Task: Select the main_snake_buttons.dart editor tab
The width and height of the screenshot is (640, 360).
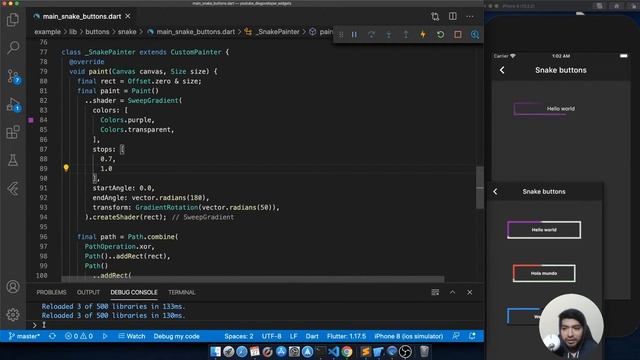Action: pos(82,16)
